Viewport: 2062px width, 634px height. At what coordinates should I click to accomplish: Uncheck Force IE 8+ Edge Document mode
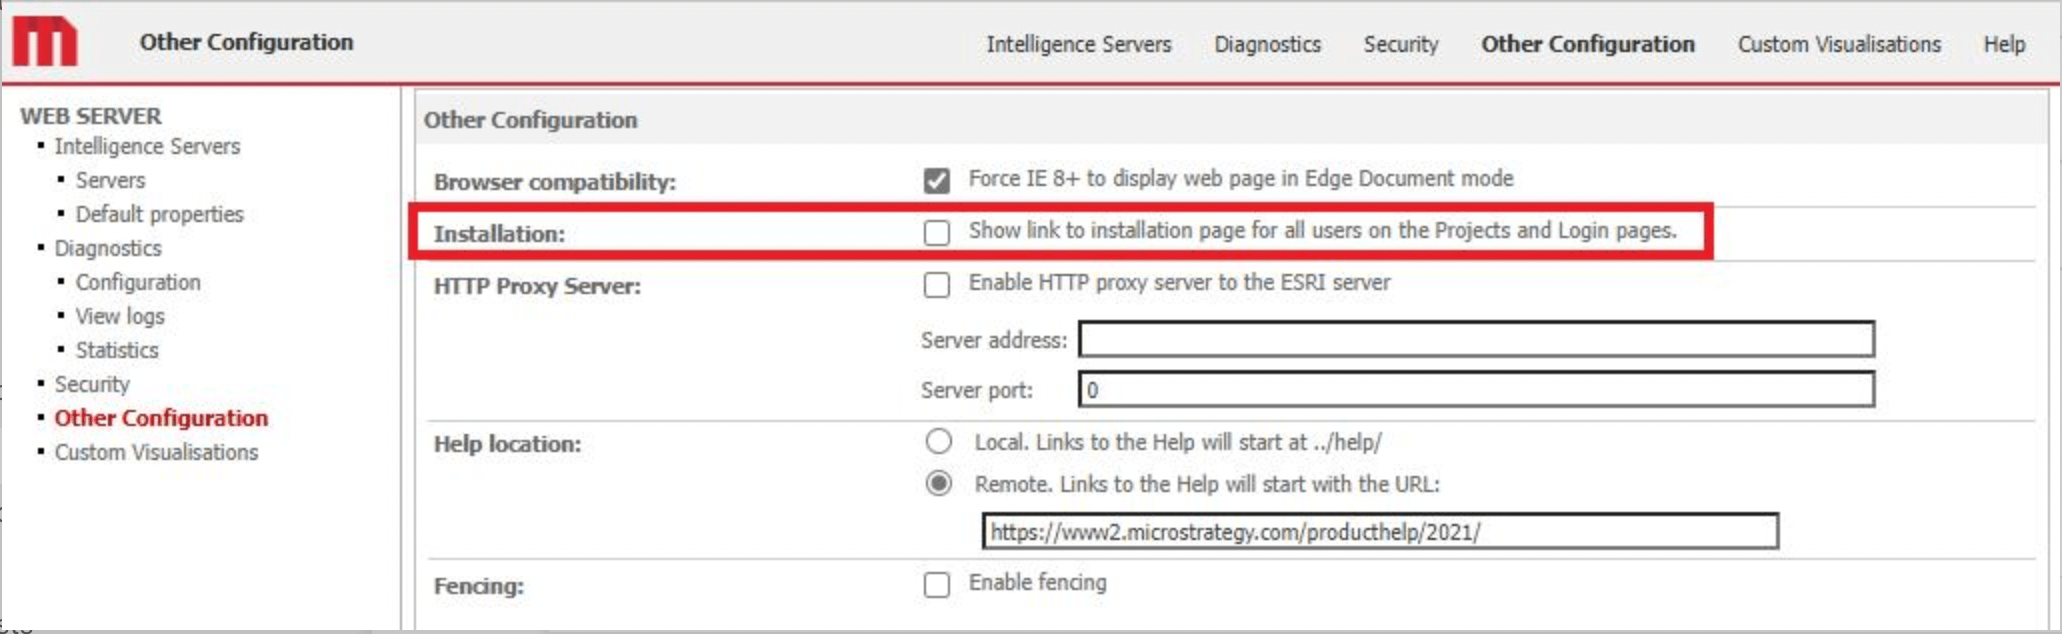coord(936,181)
